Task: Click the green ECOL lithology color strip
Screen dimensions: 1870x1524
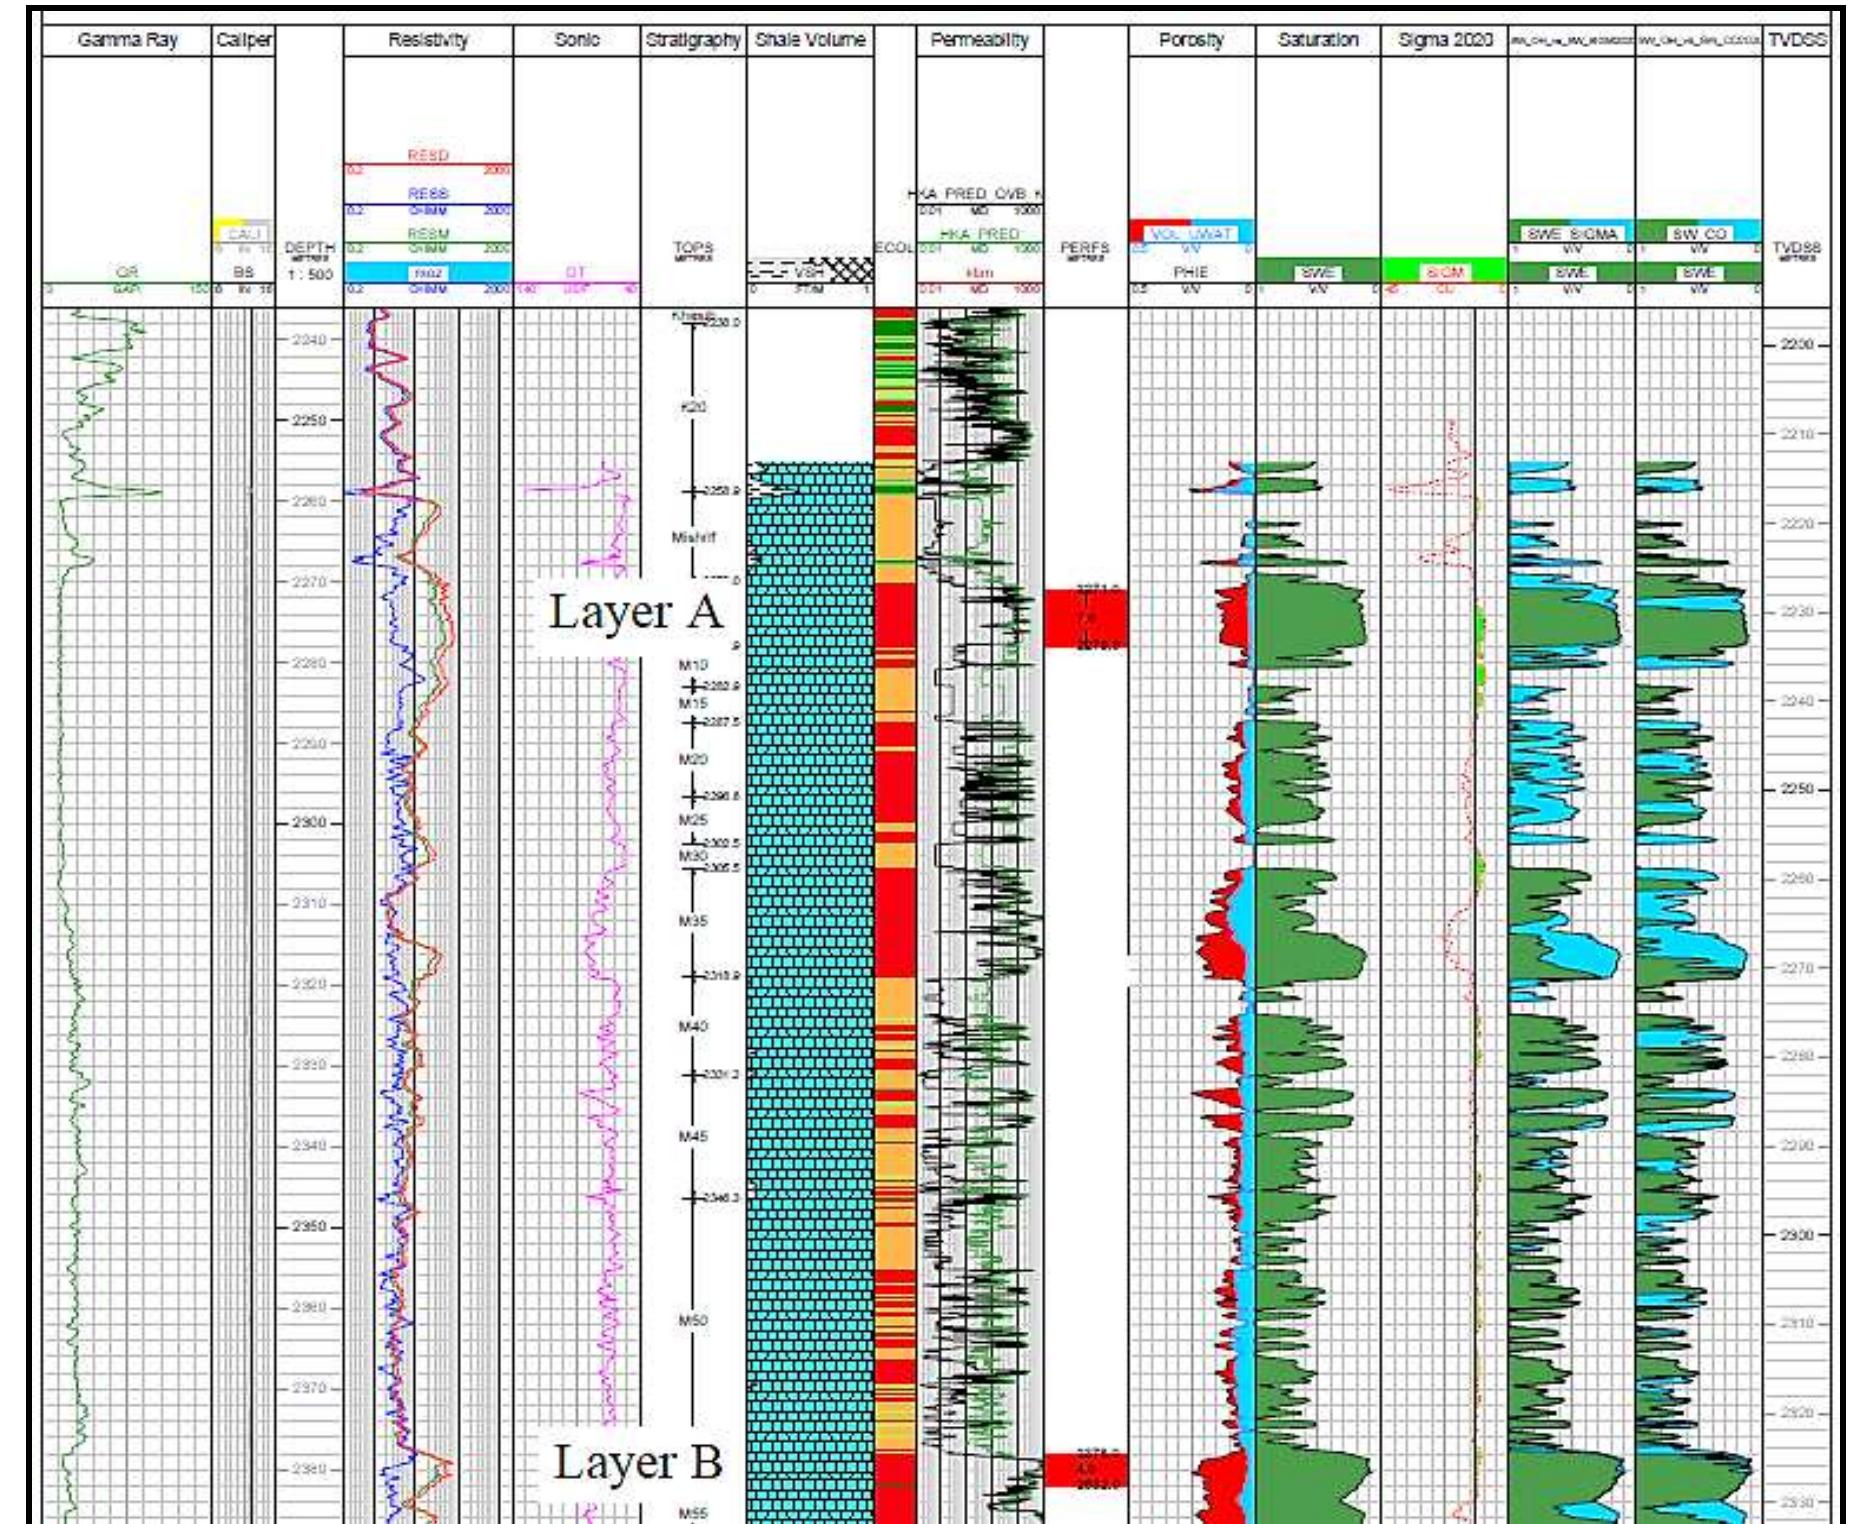Action: (x=888, y=330)
